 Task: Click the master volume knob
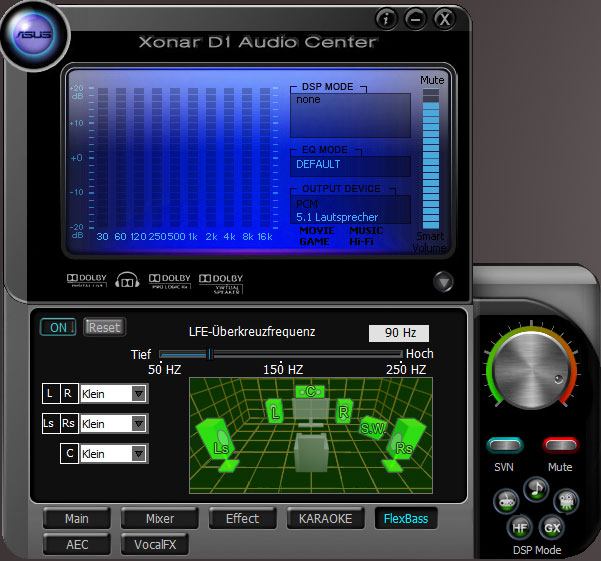(531, 370)
